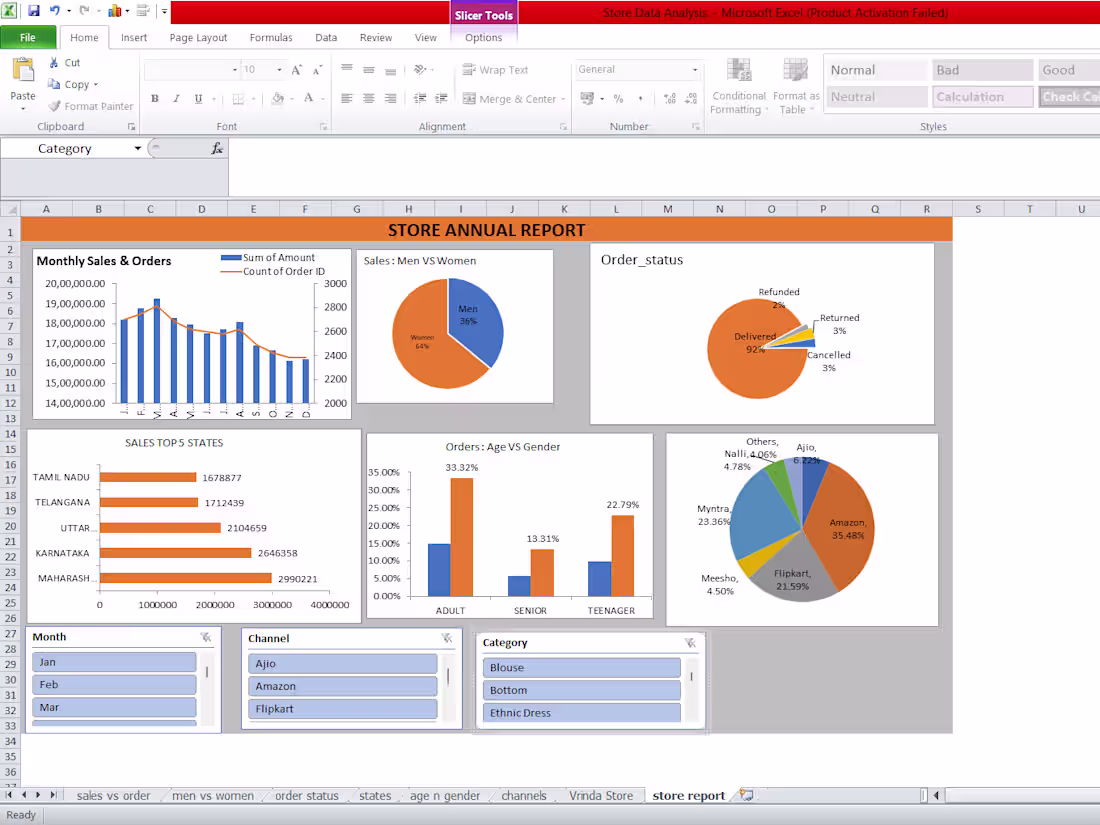Toggle Jan in the Month slicer

[x=114, y=662]
